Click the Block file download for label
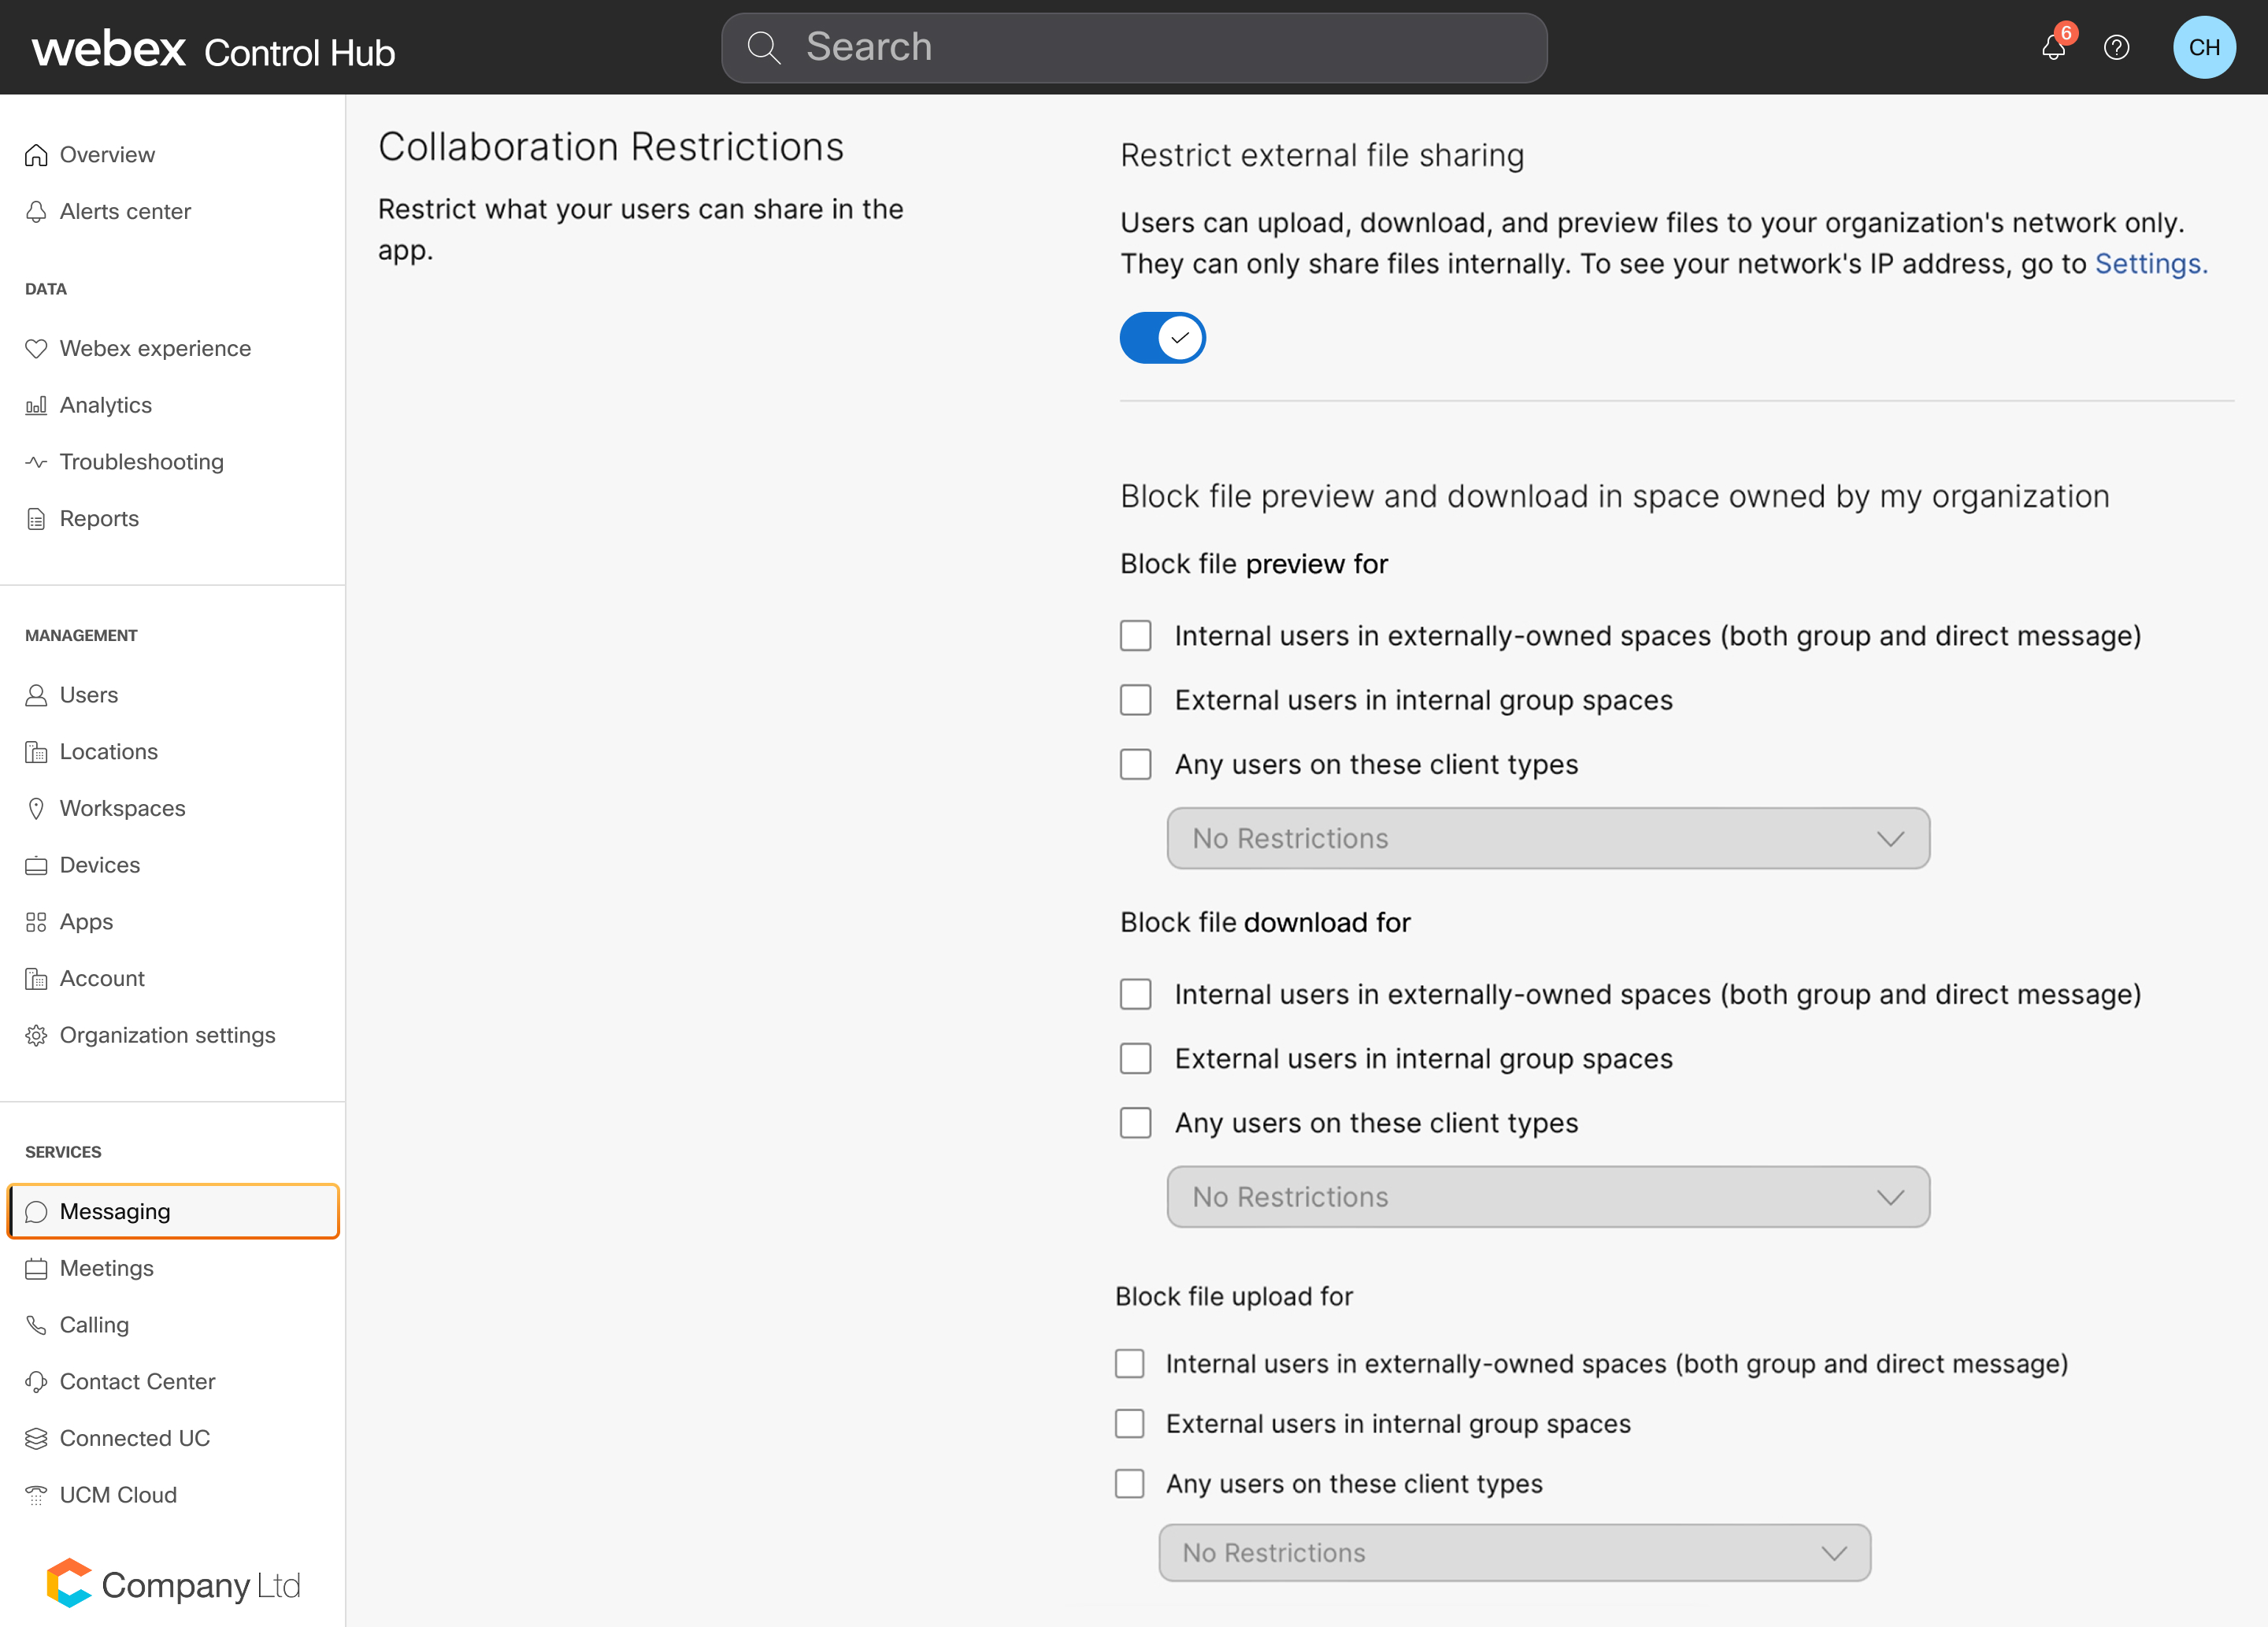This screenshot has height=1627, width=2268. point(1265,922)
